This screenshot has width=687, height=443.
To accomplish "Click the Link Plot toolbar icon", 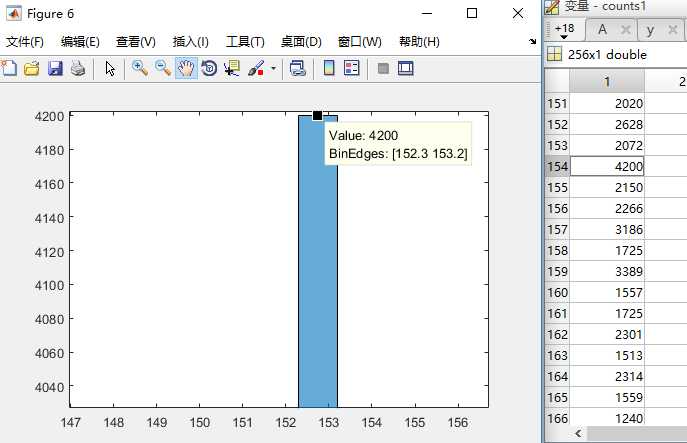I will coord(297,68).
